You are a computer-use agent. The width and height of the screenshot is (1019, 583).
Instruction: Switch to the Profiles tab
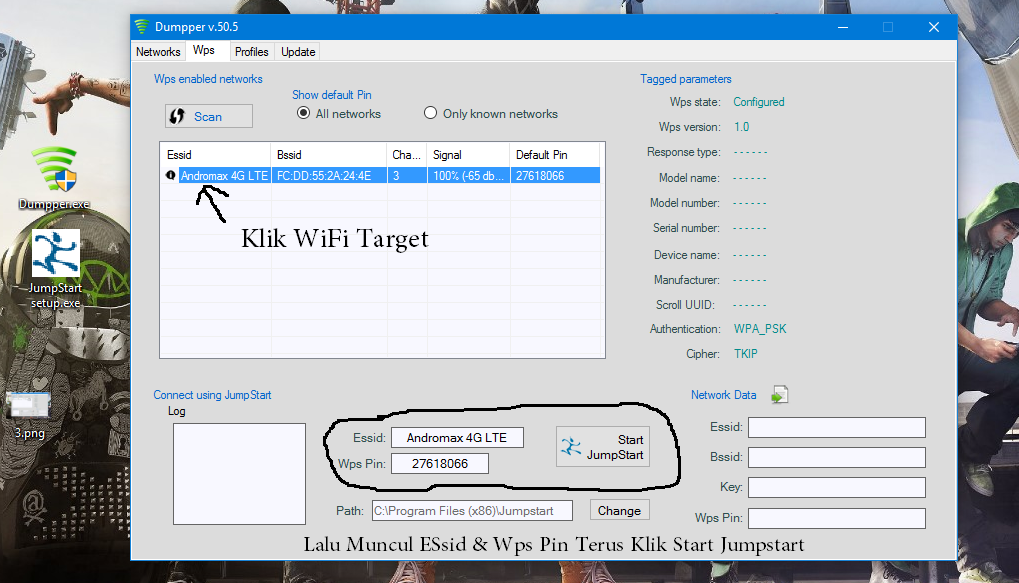point(252,52)
